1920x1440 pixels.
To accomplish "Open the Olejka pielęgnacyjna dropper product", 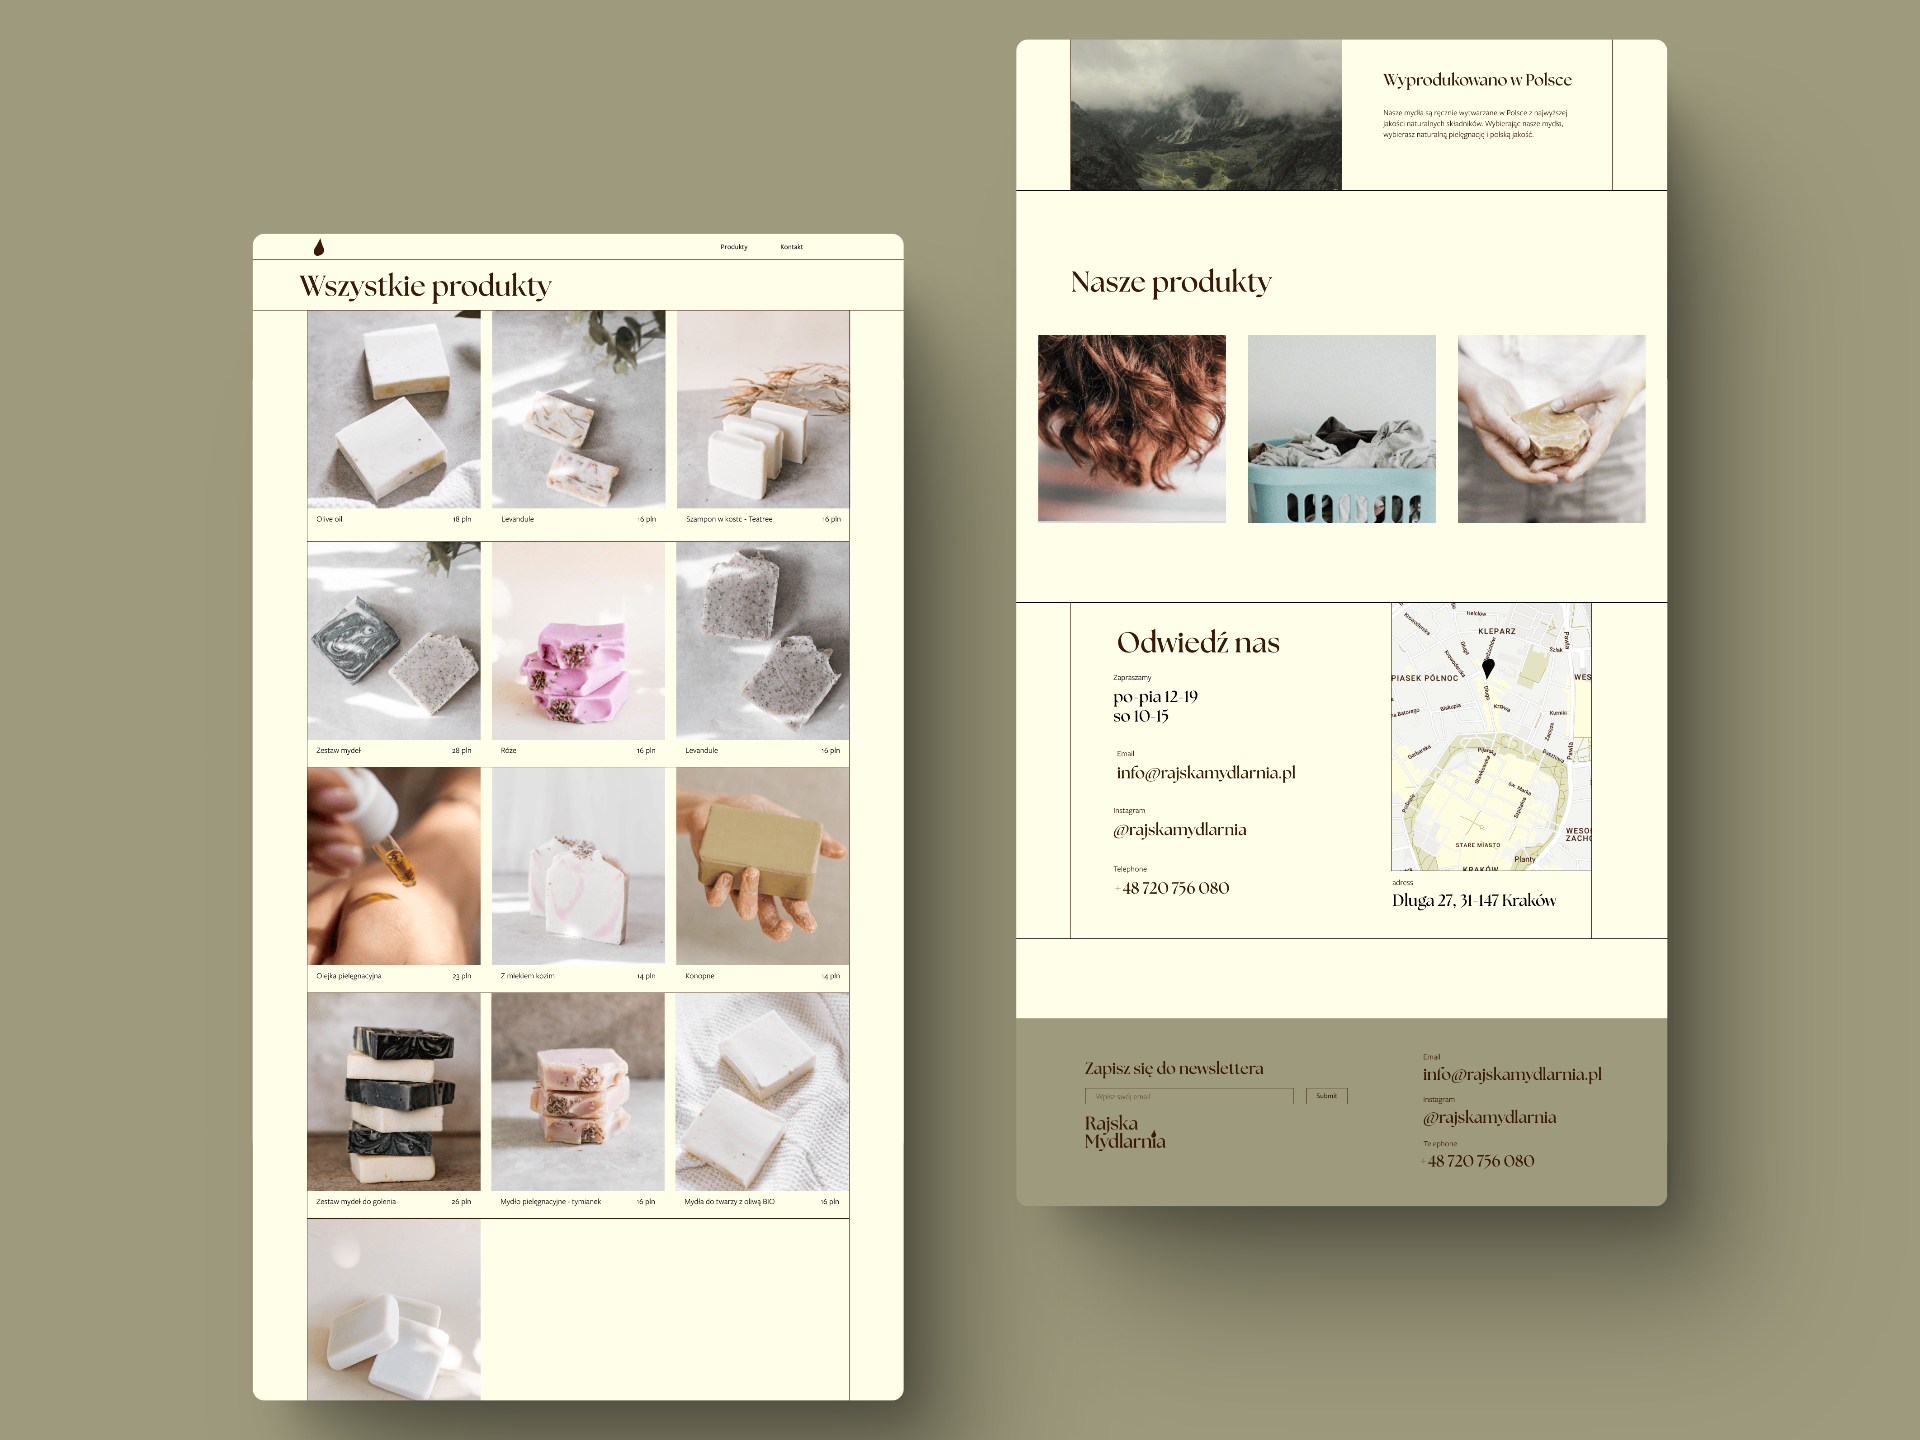I will (x=394, y=866).
